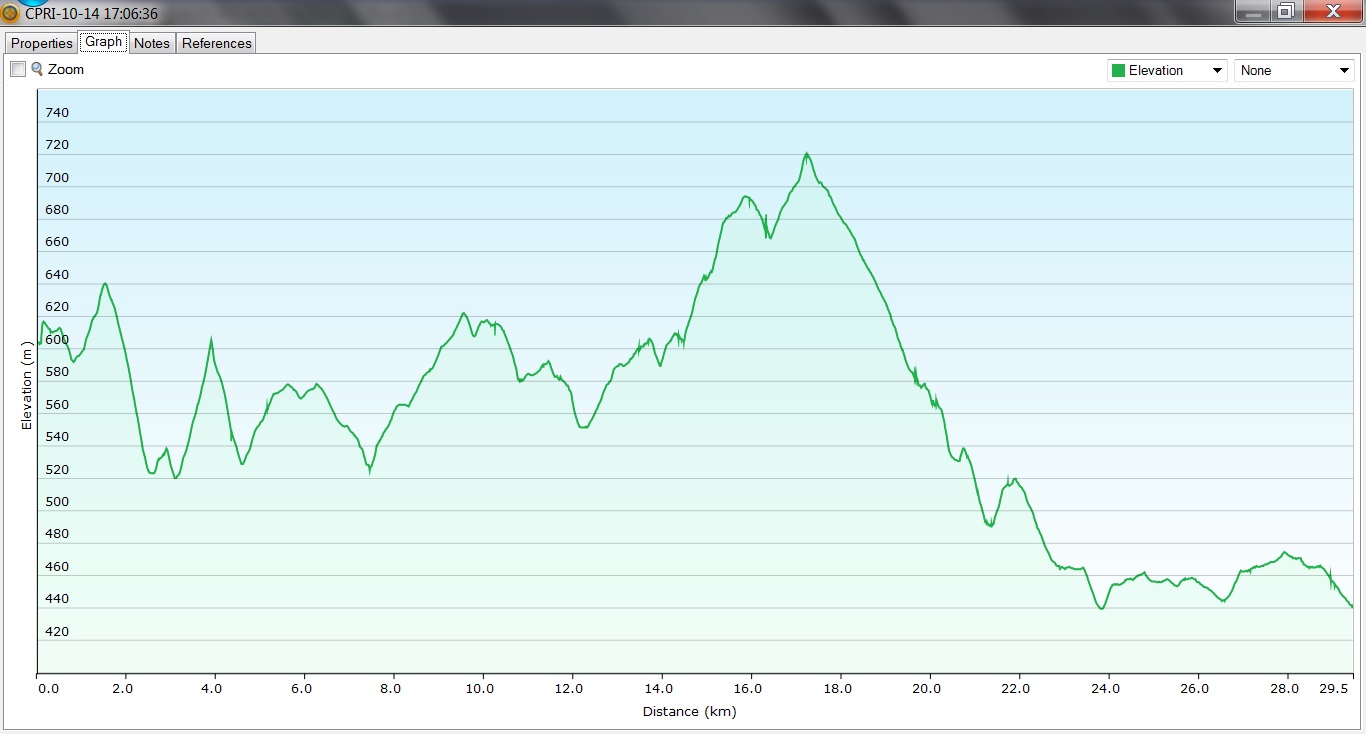1366x734 pixels.
Task: Close the CPRI-10-14 window
Action: [x=1331, y=11]
